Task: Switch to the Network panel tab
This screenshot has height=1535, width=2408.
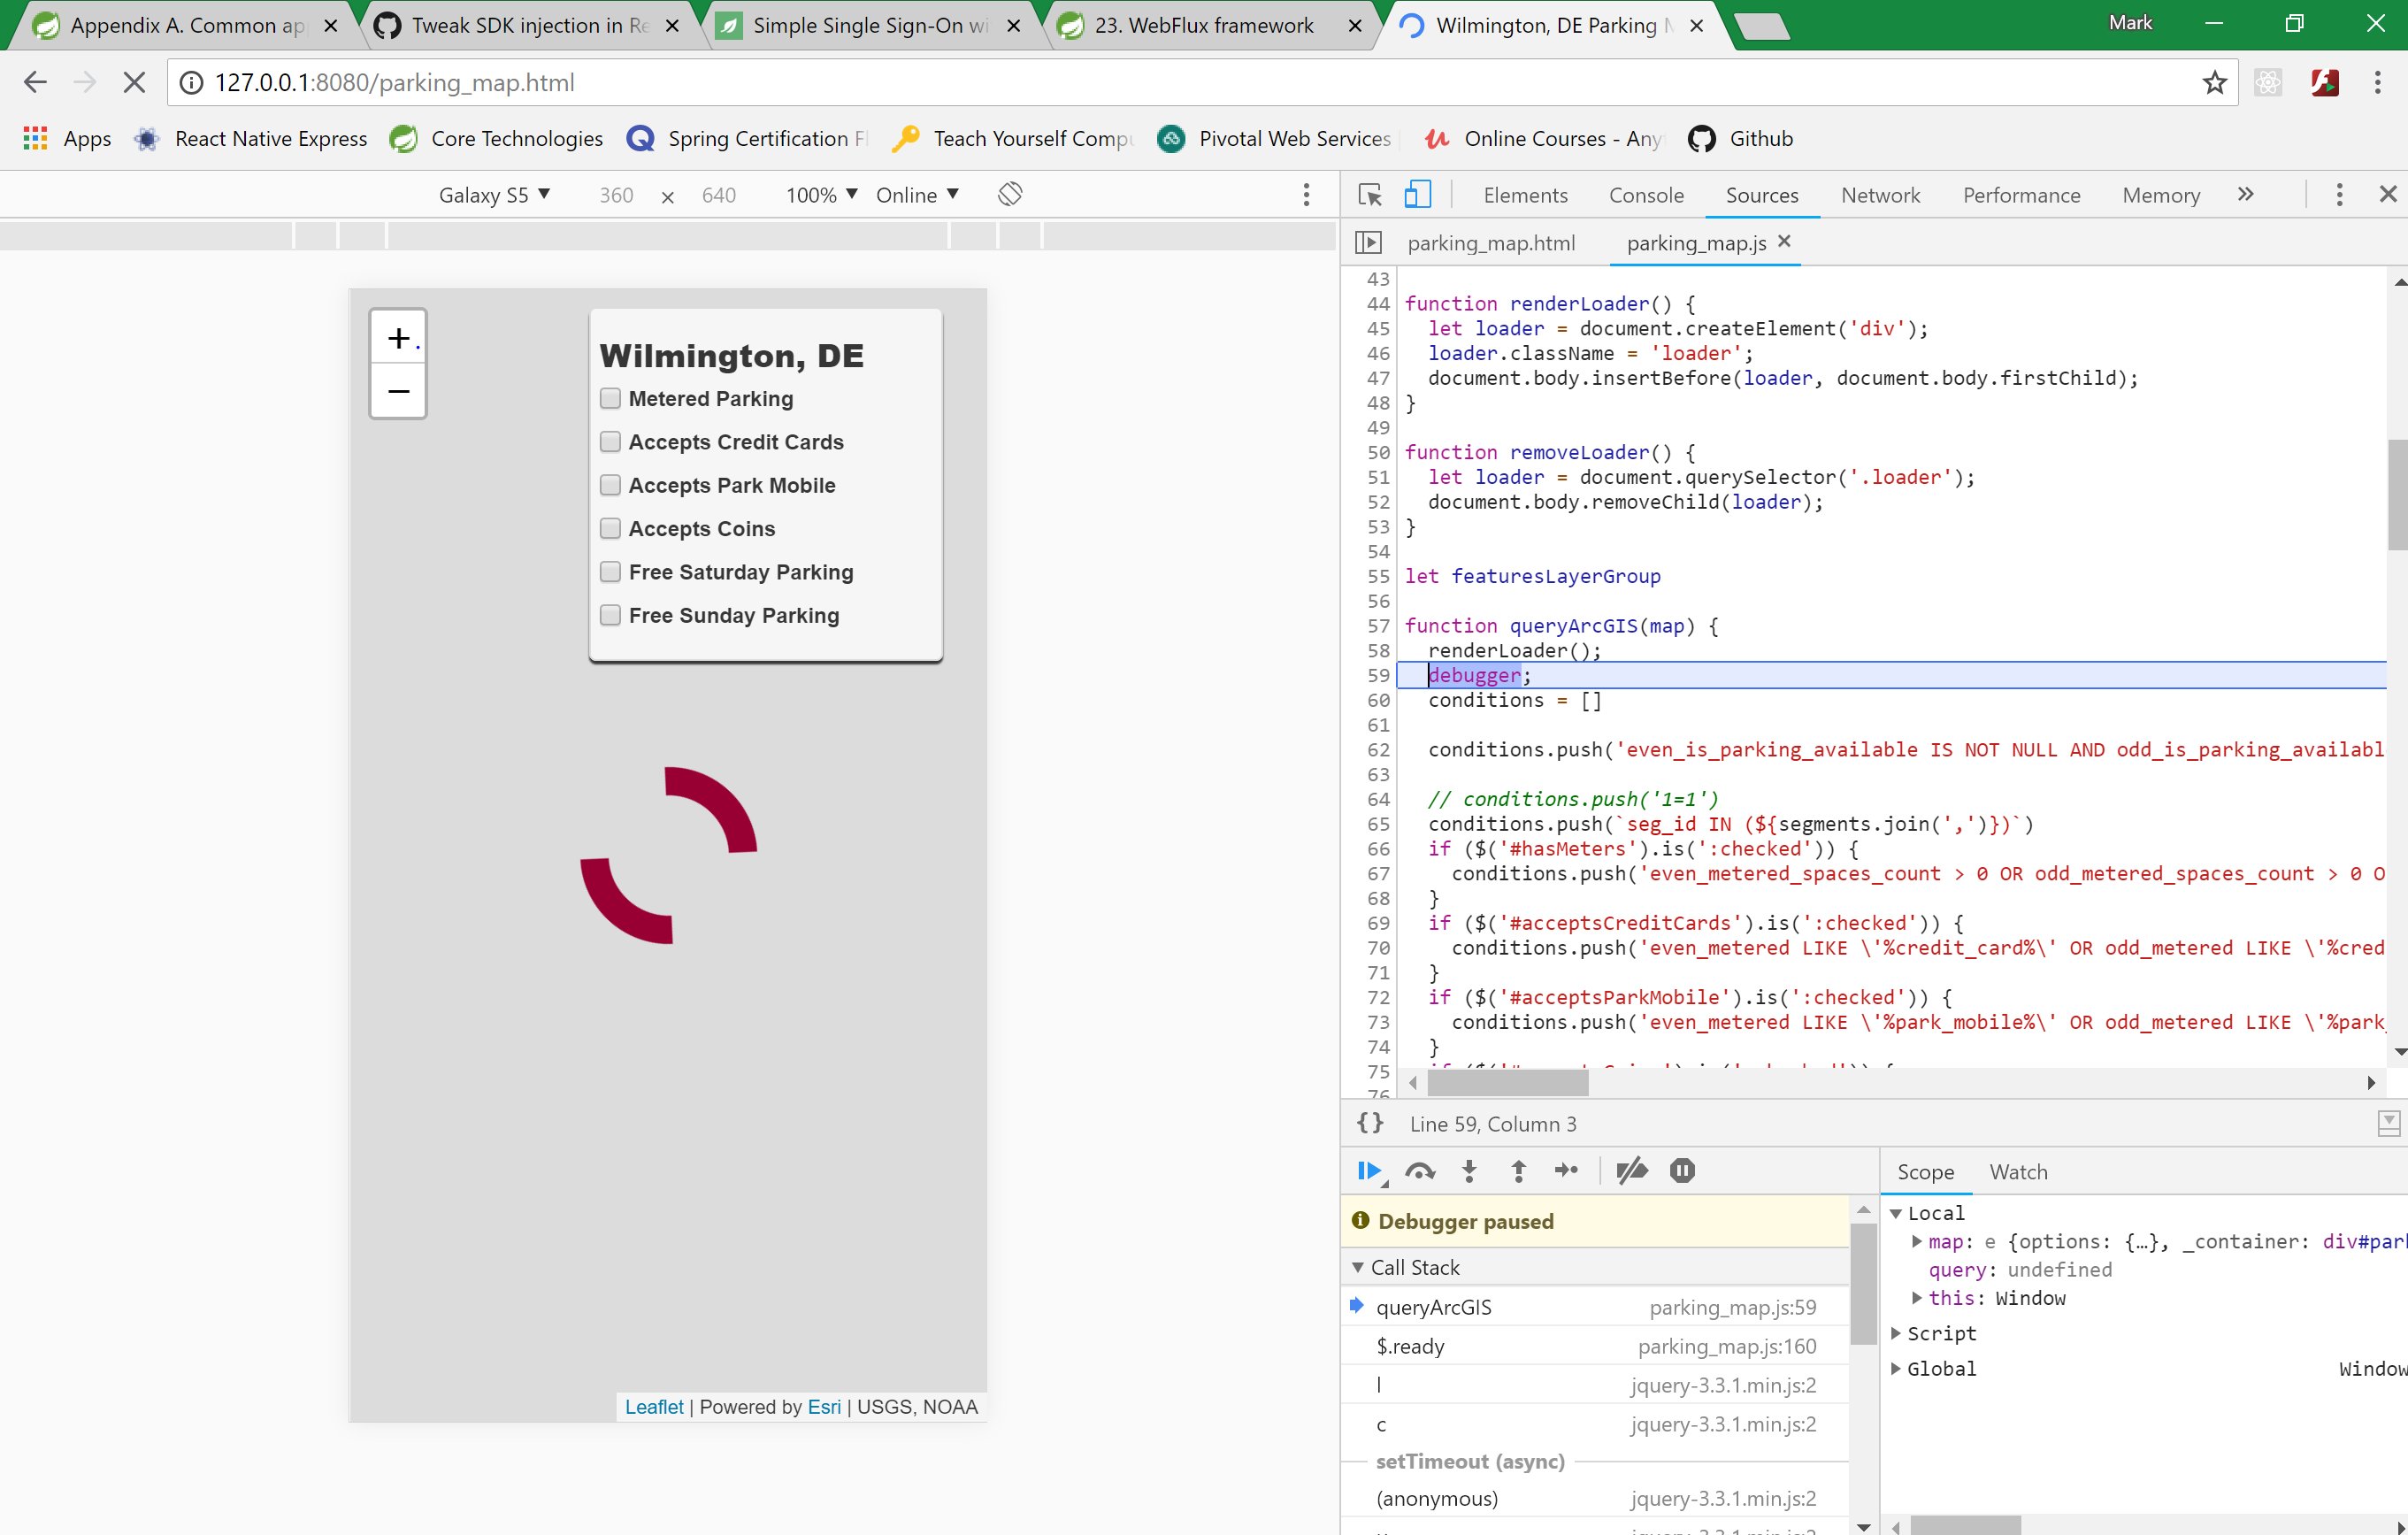Action: pyautogui.click(x=1880, y=195)
